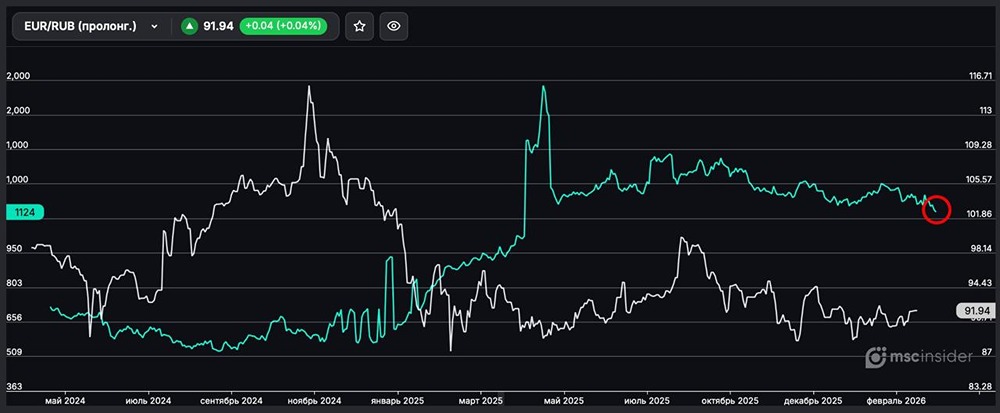
Task: Click the май 2025 date label
Action: 564,401
